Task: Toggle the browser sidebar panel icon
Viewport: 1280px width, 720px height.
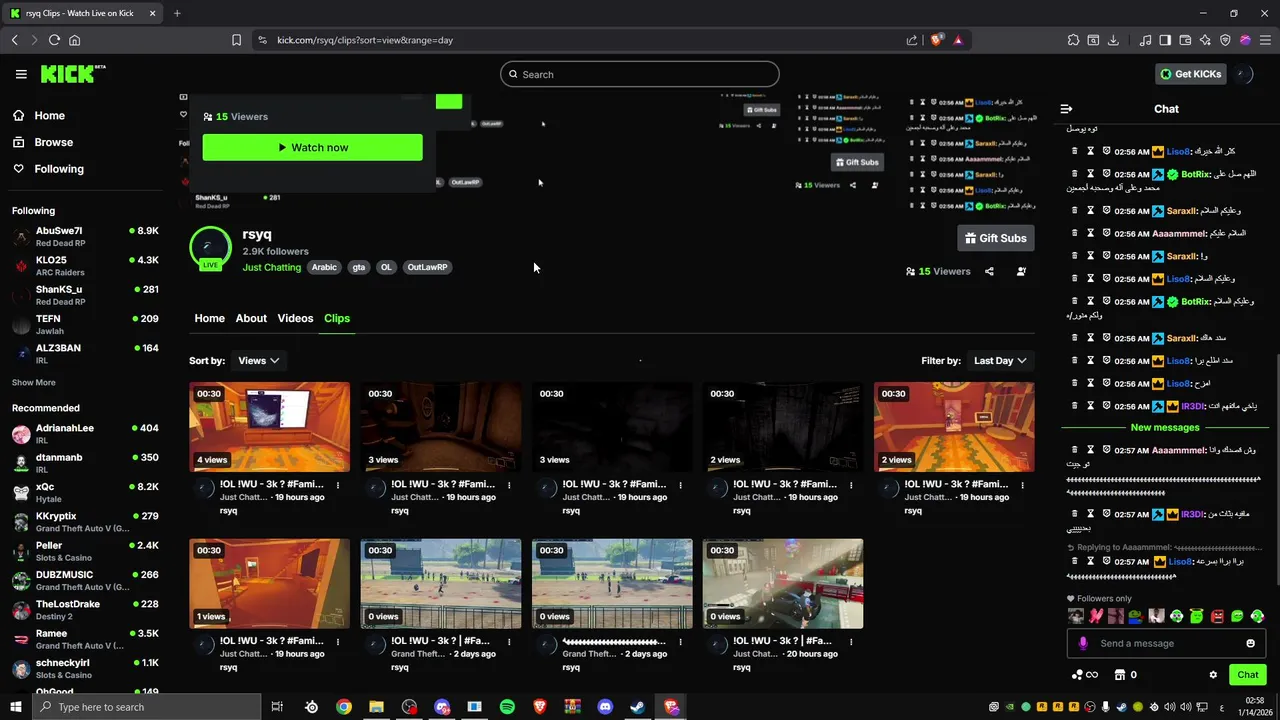Action: point(1165,40)
